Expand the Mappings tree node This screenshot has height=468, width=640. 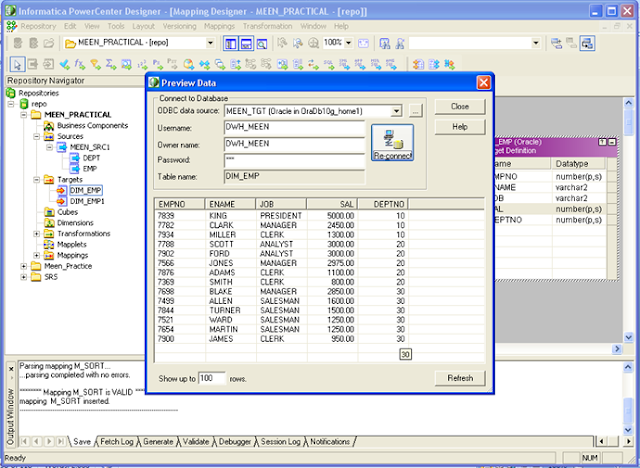click(x=36, y=255)
